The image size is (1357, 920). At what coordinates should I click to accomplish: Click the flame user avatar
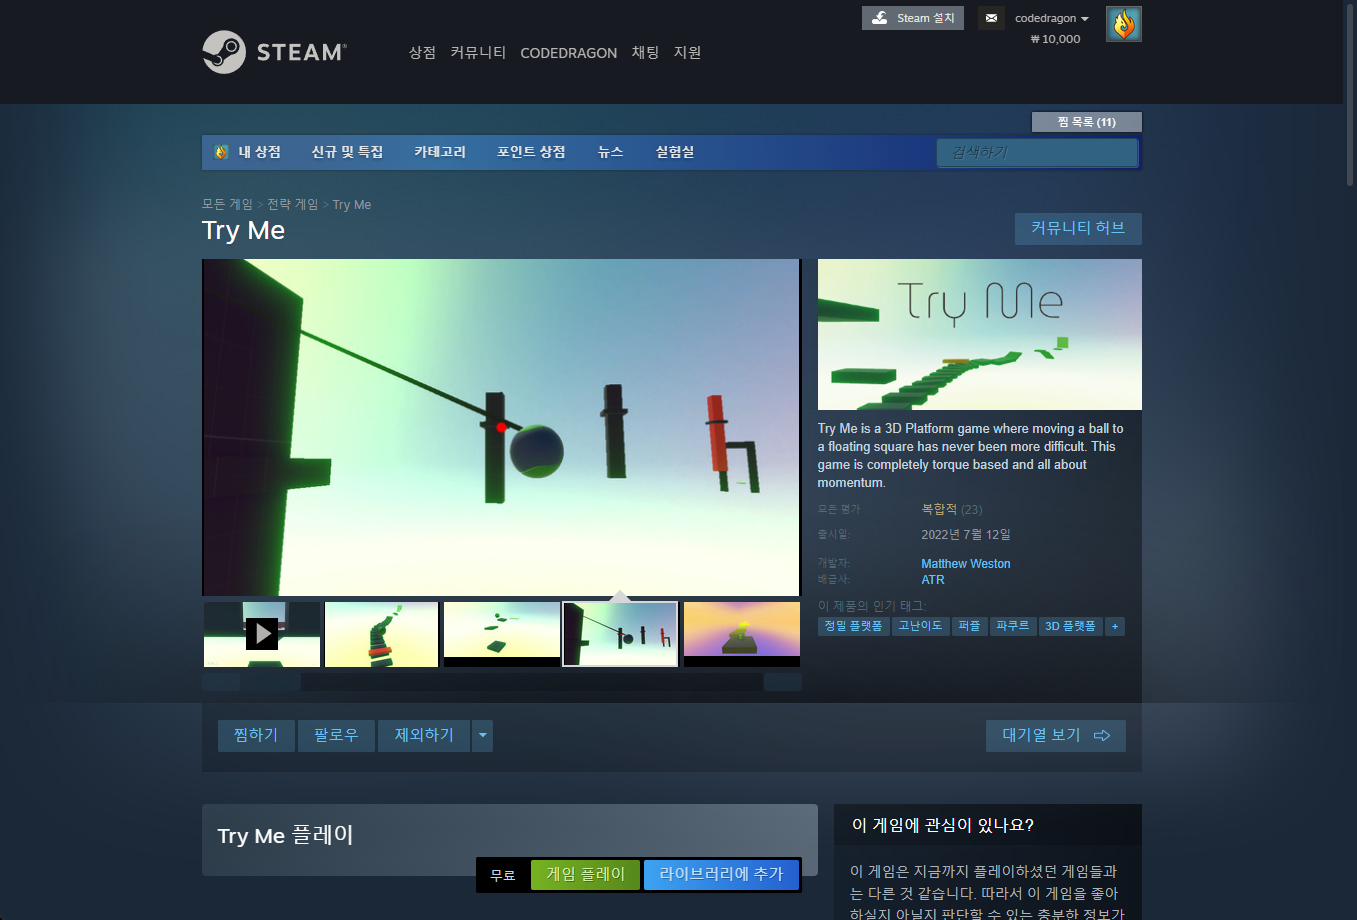click(x=1124, y=24)
